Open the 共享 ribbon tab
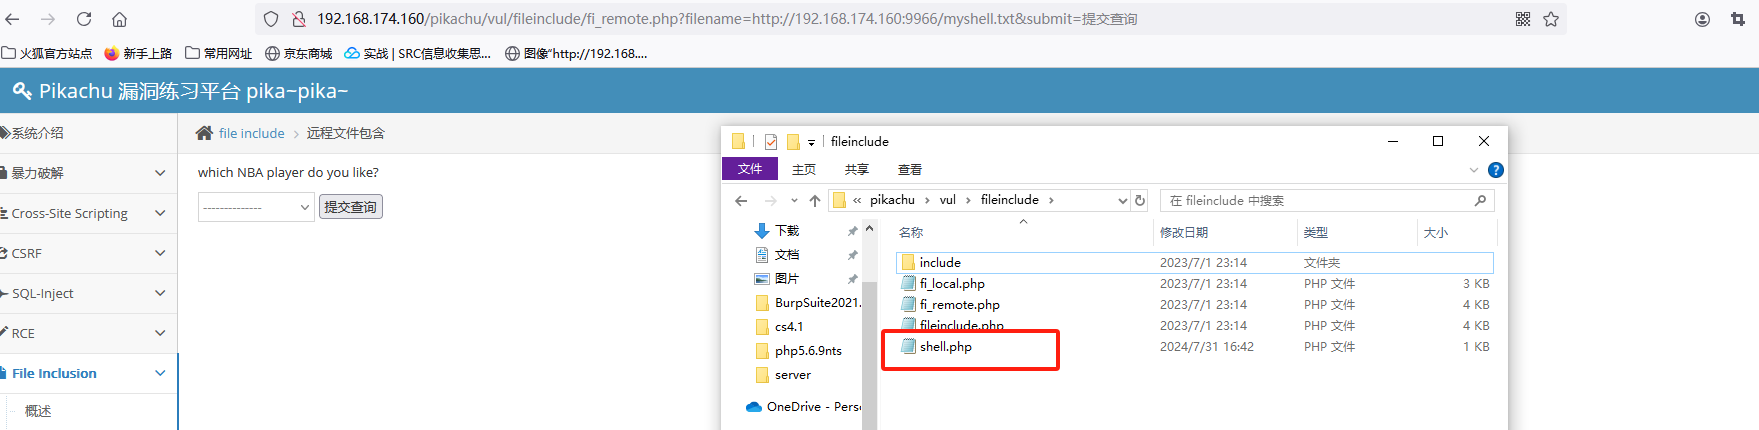This screenshot has height=430, width=1759. (856, 169)
